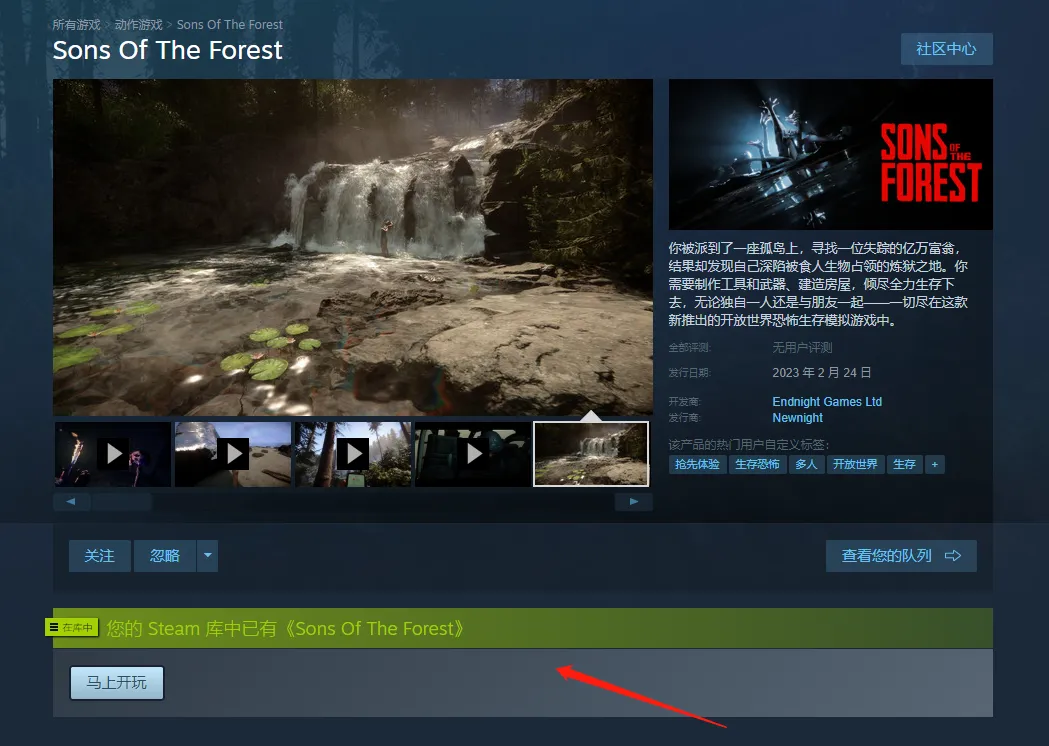This screenshot has height=746, width=1049.
Task: Play the third video thumbnail with tree trunk
Action: pos(353,454)
